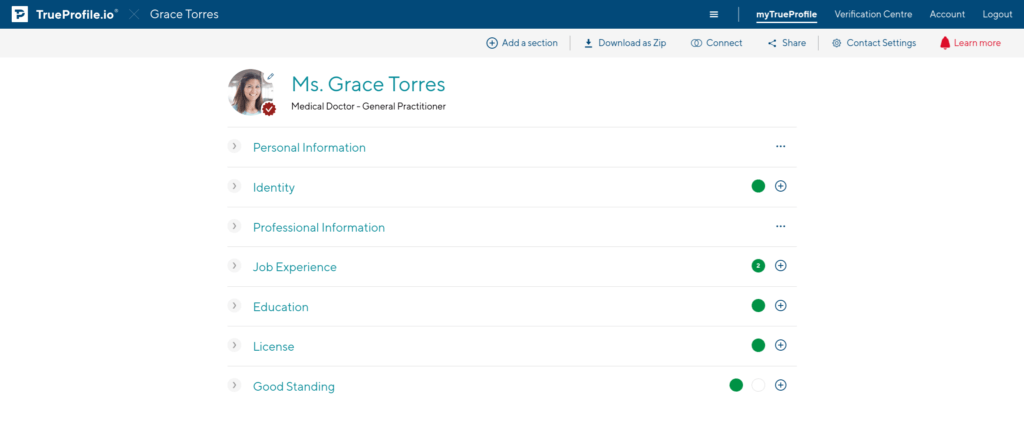Click the Connect button
Viewport: 1024px width, 445px height.
click(716, 43)
